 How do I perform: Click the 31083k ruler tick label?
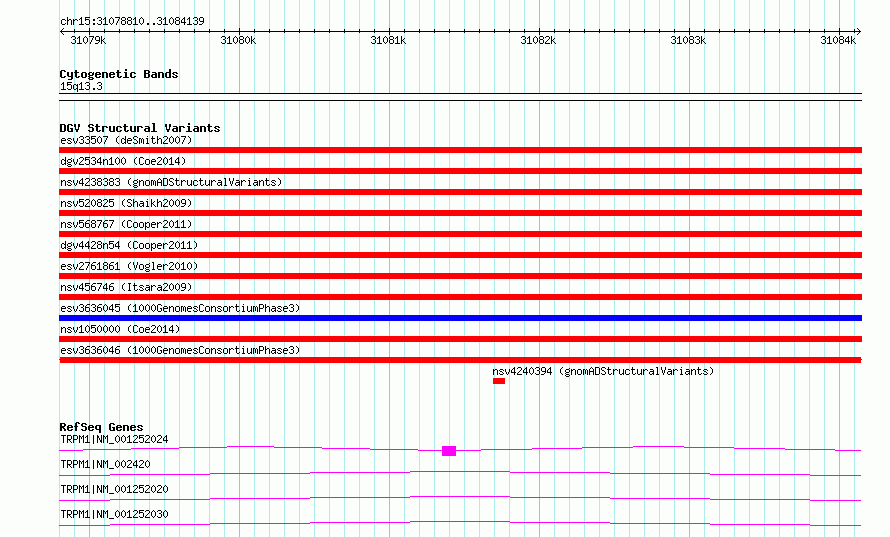688,40
